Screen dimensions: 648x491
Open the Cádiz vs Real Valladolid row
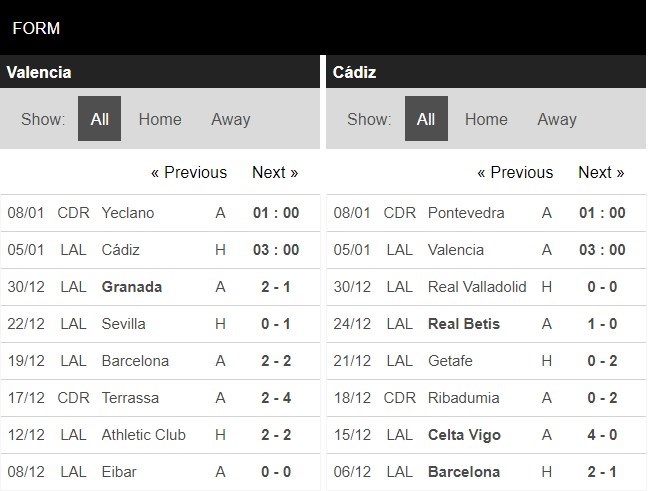tap(486, 287)
